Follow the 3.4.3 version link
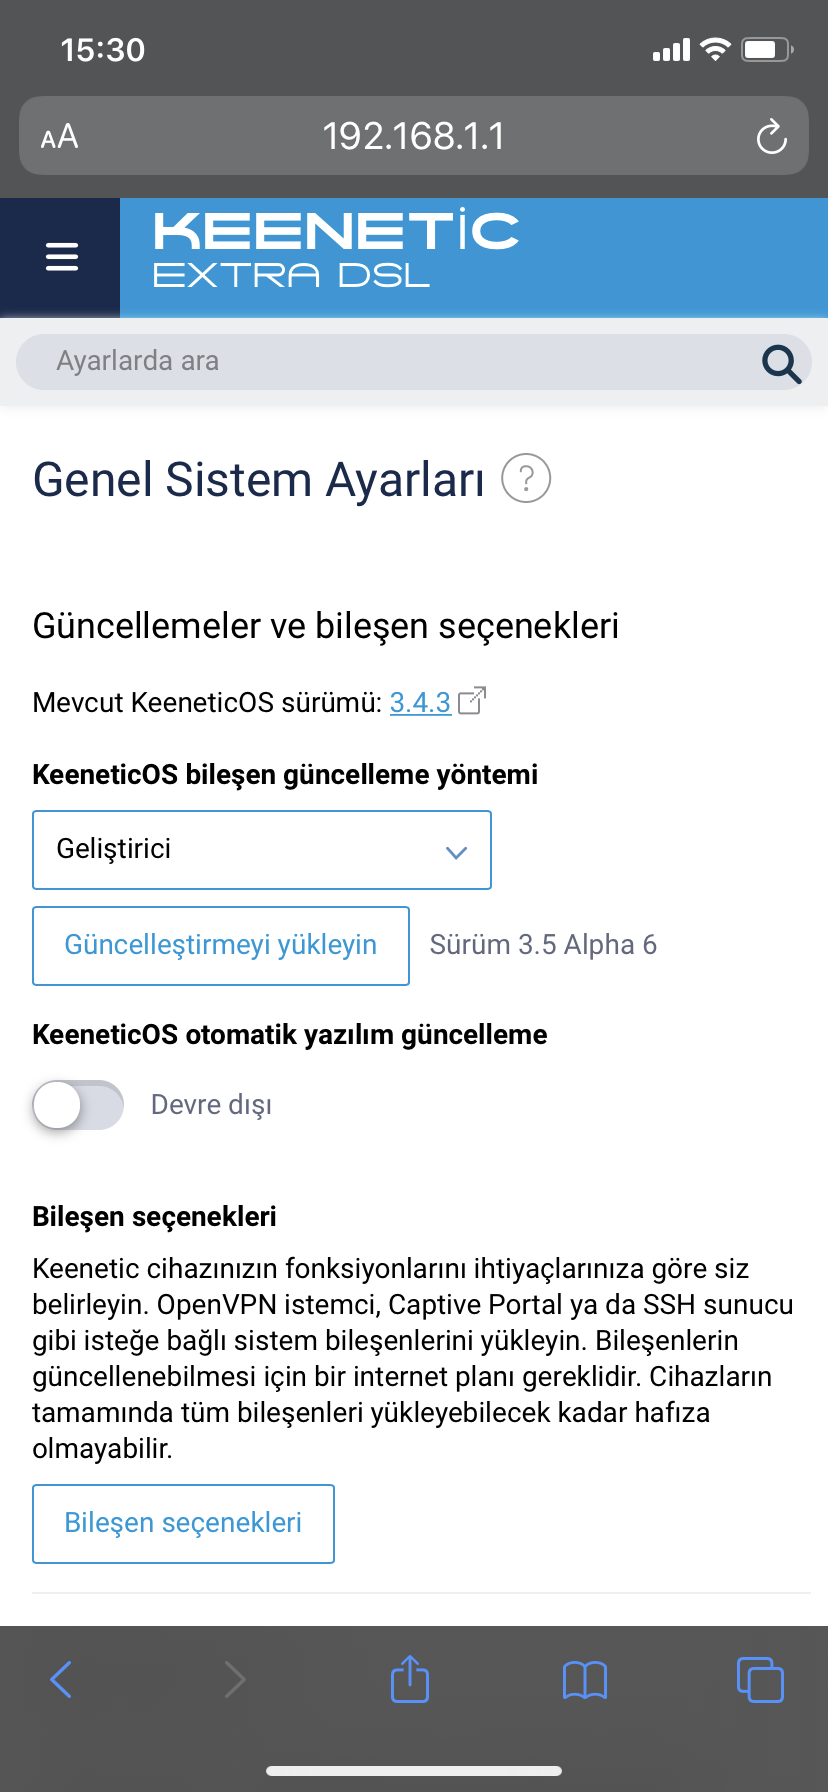 click(420, 703)
